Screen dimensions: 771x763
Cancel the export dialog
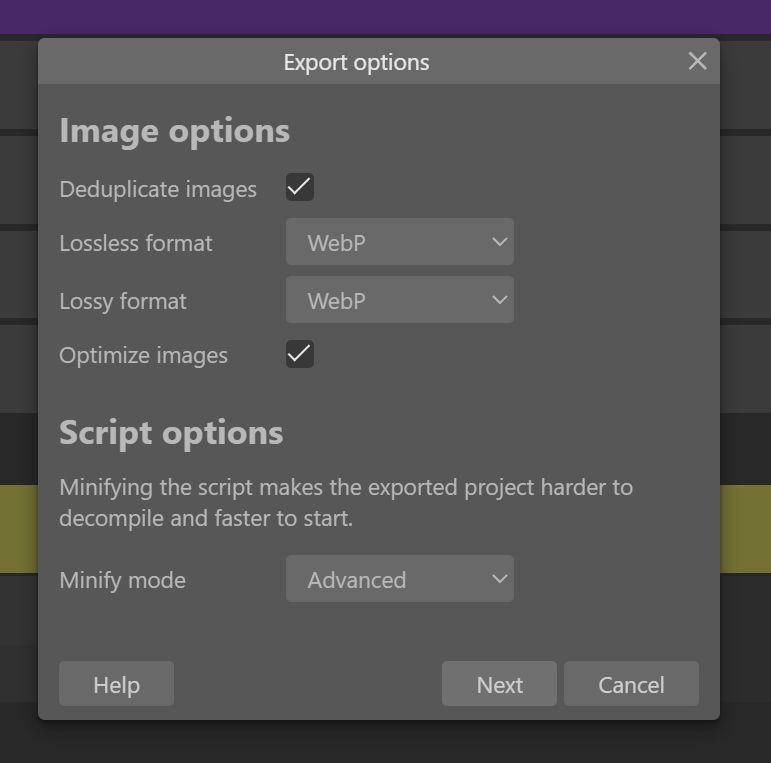(x=631, y=685)
